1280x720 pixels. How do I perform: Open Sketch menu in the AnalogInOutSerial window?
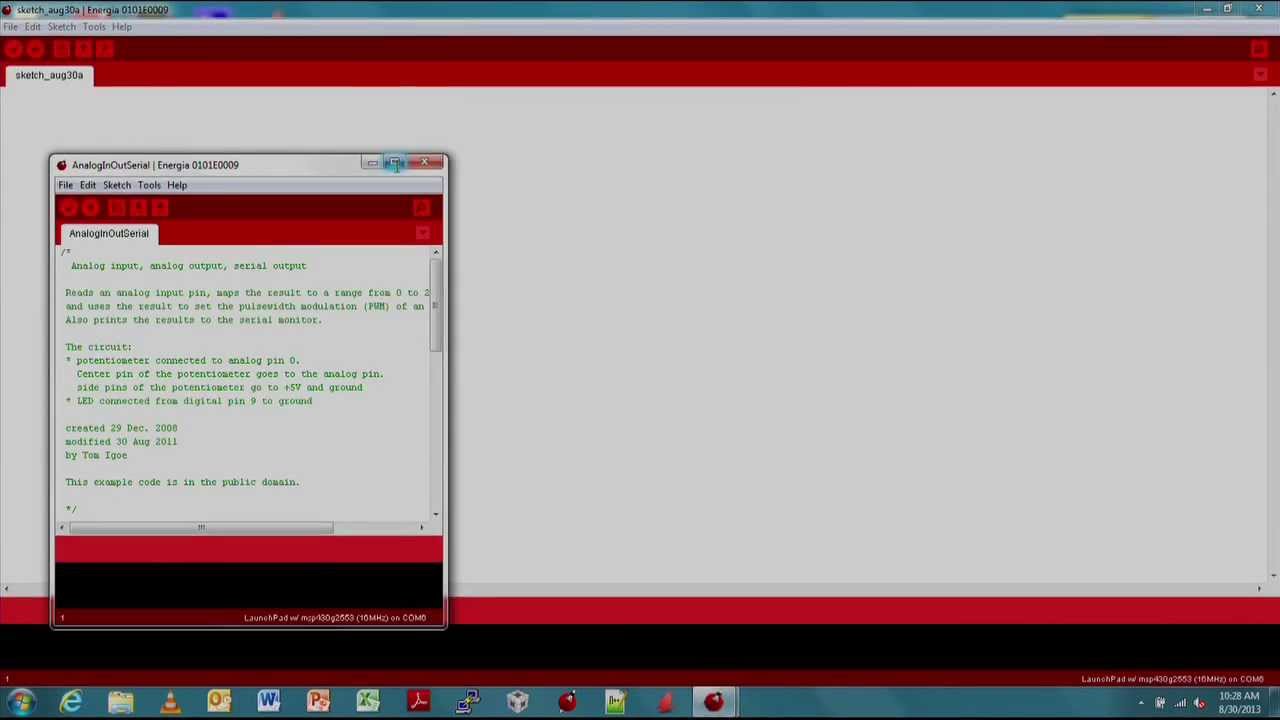(x=117, y=185)
